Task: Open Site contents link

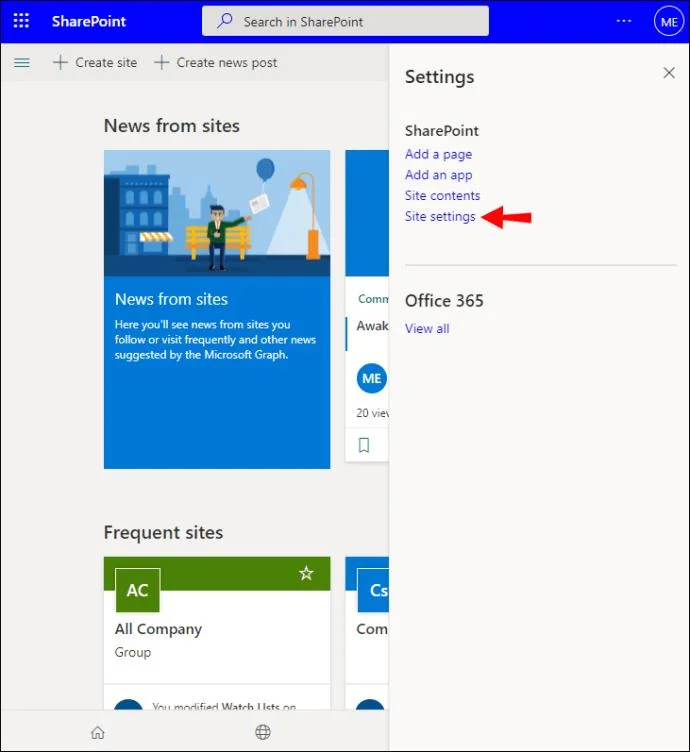Action: [x=442, y=195]
